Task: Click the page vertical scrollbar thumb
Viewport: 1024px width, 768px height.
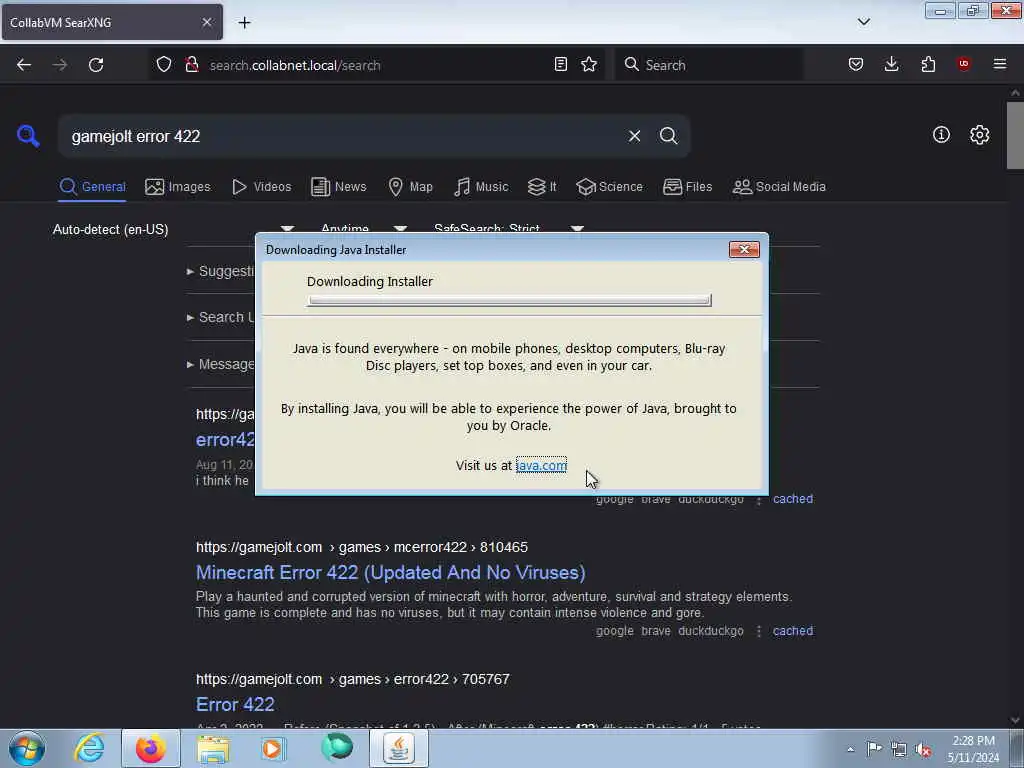Action: click(x=1015, y=135)
